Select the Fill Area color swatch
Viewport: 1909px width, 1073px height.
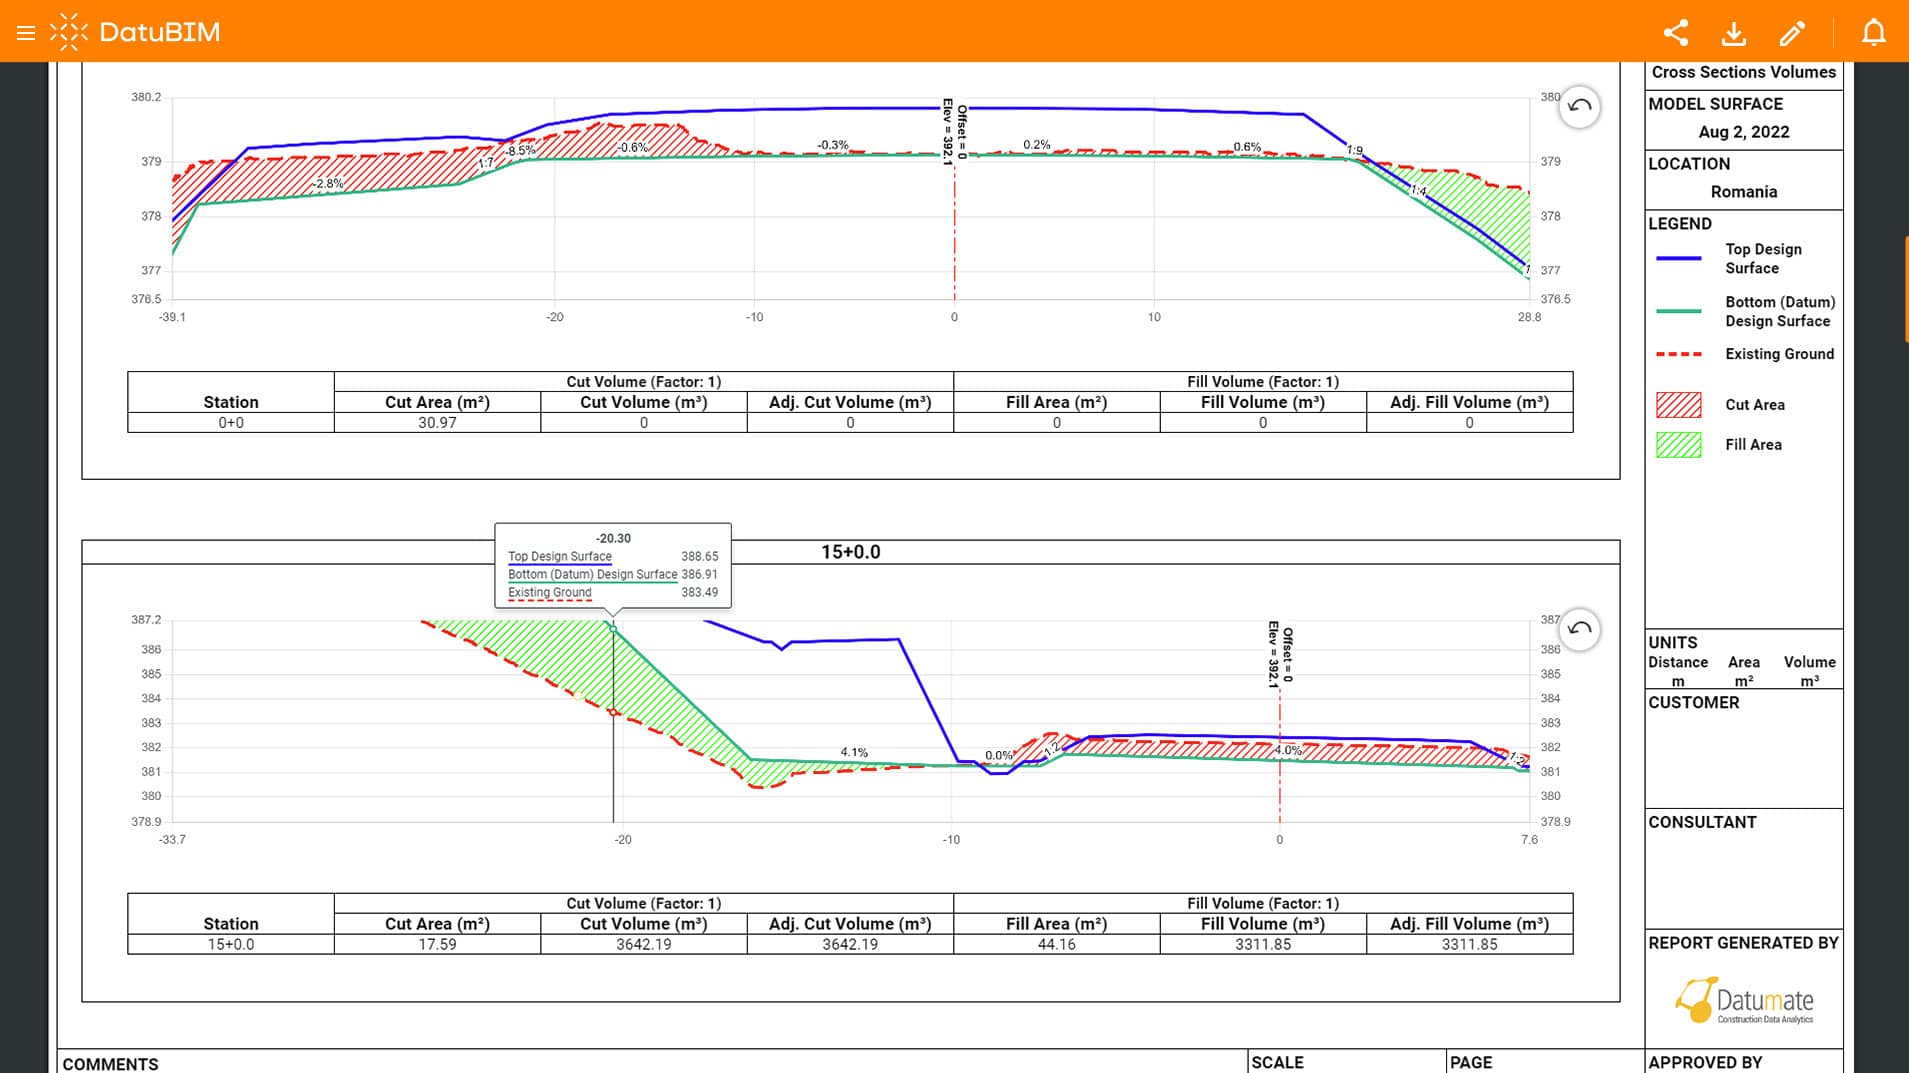[x=1681, y=444]
